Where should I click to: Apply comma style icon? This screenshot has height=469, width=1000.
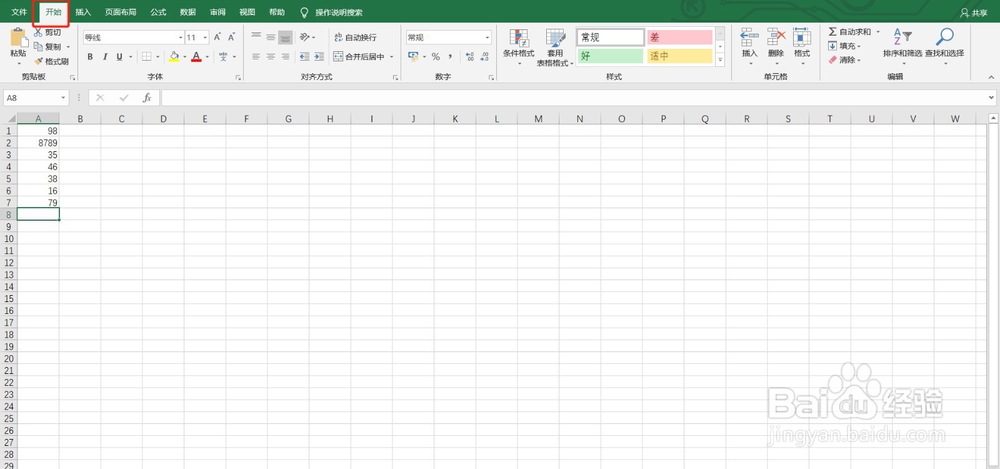pos(450,57)
